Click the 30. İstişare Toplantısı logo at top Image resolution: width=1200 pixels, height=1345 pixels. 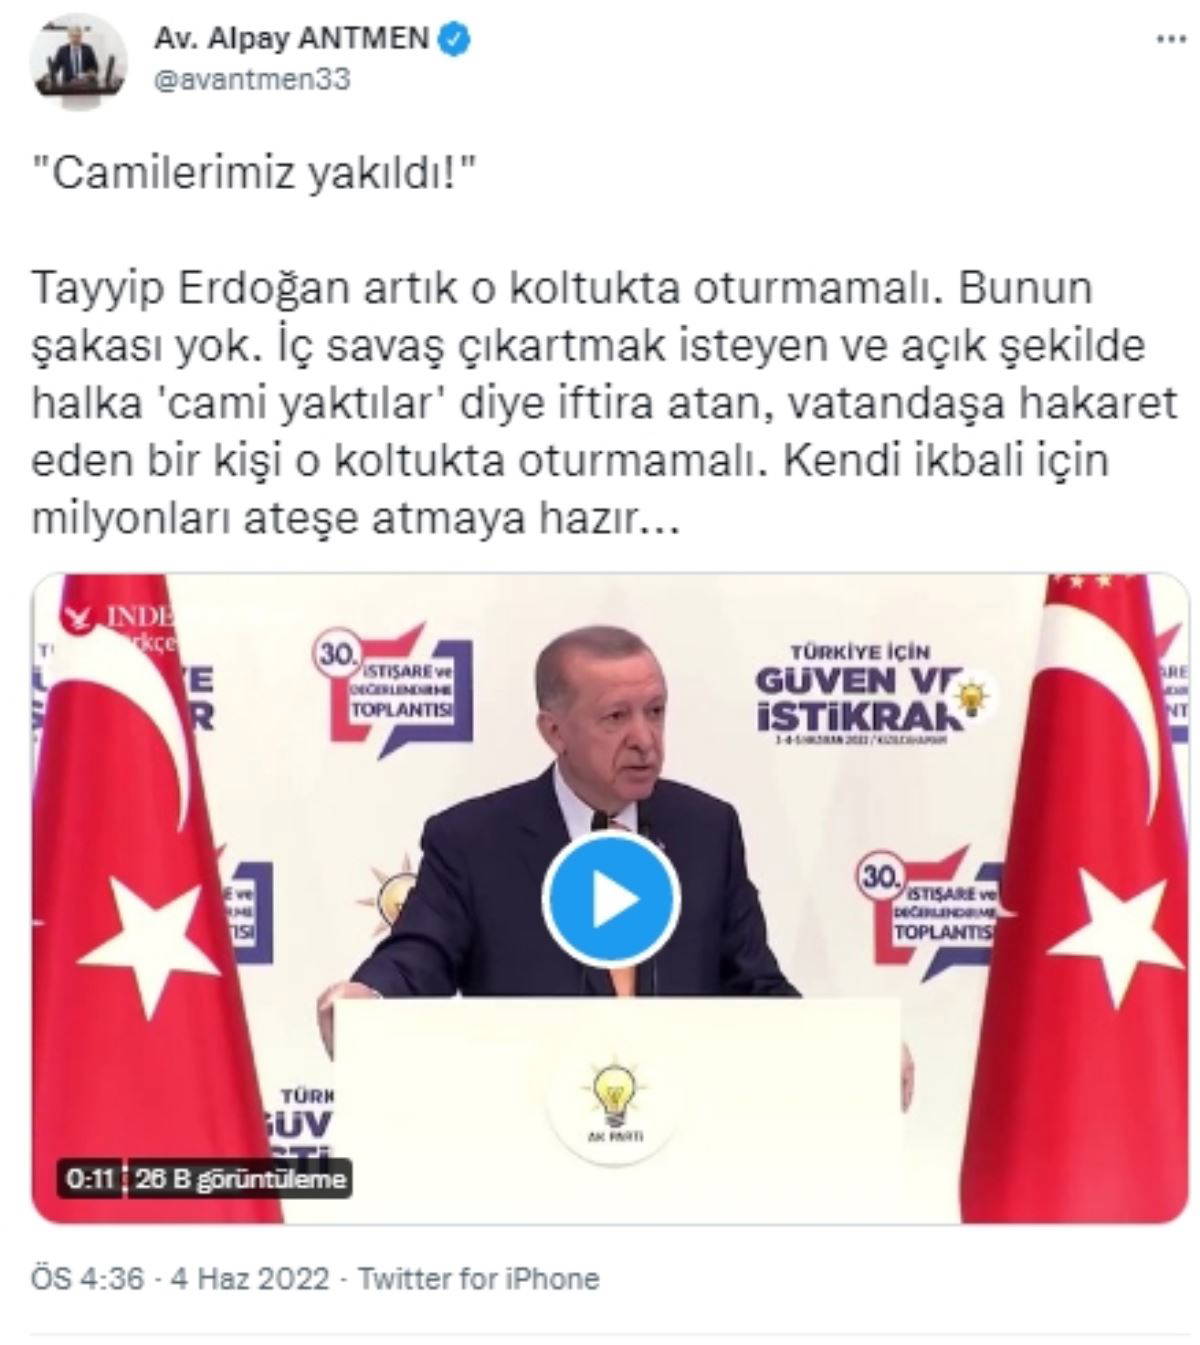(x=391, y=690)
